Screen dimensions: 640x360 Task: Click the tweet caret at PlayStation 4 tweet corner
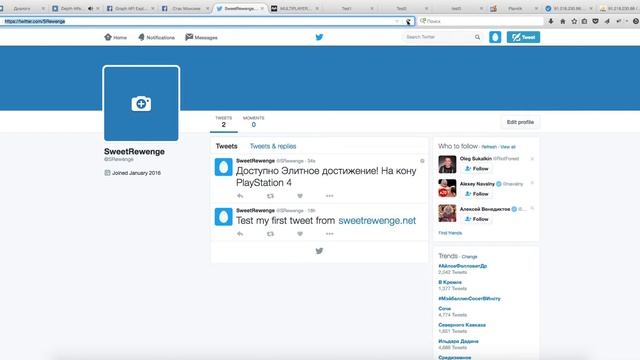(422, 161)
